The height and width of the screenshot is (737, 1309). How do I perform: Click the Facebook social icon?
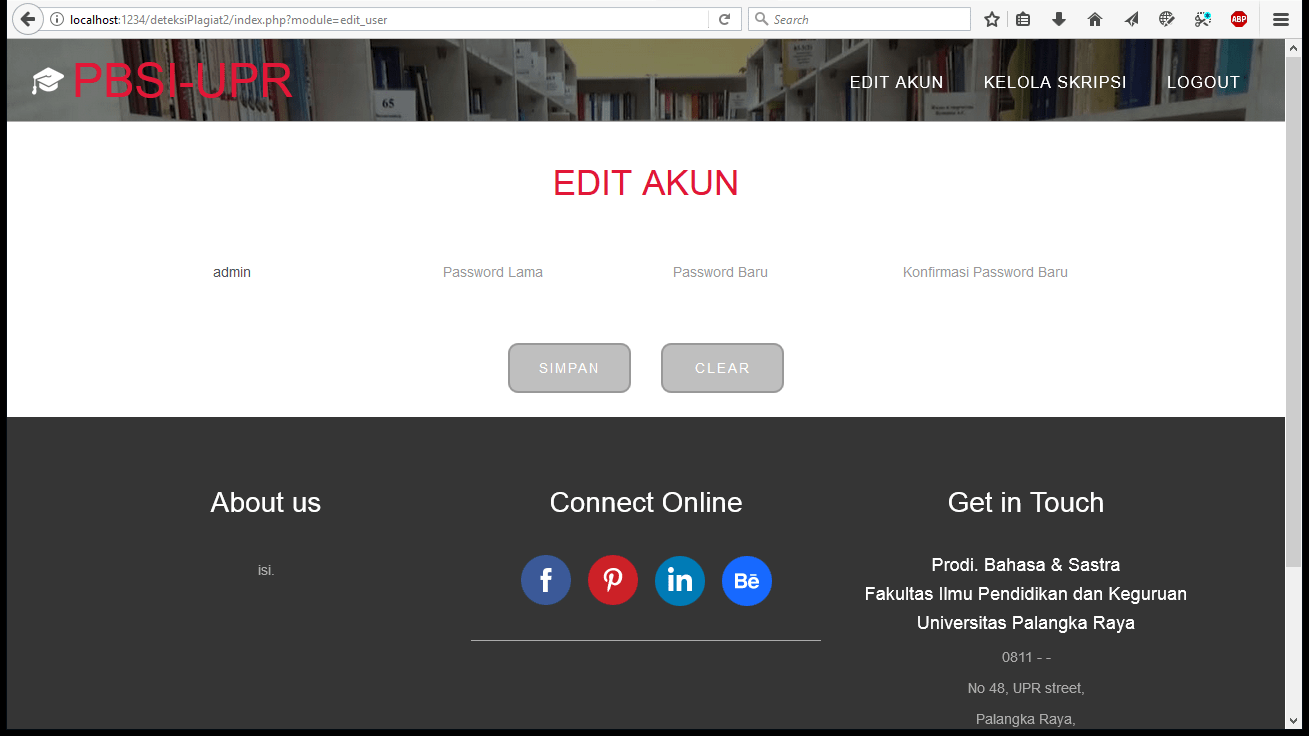point(546,580)
